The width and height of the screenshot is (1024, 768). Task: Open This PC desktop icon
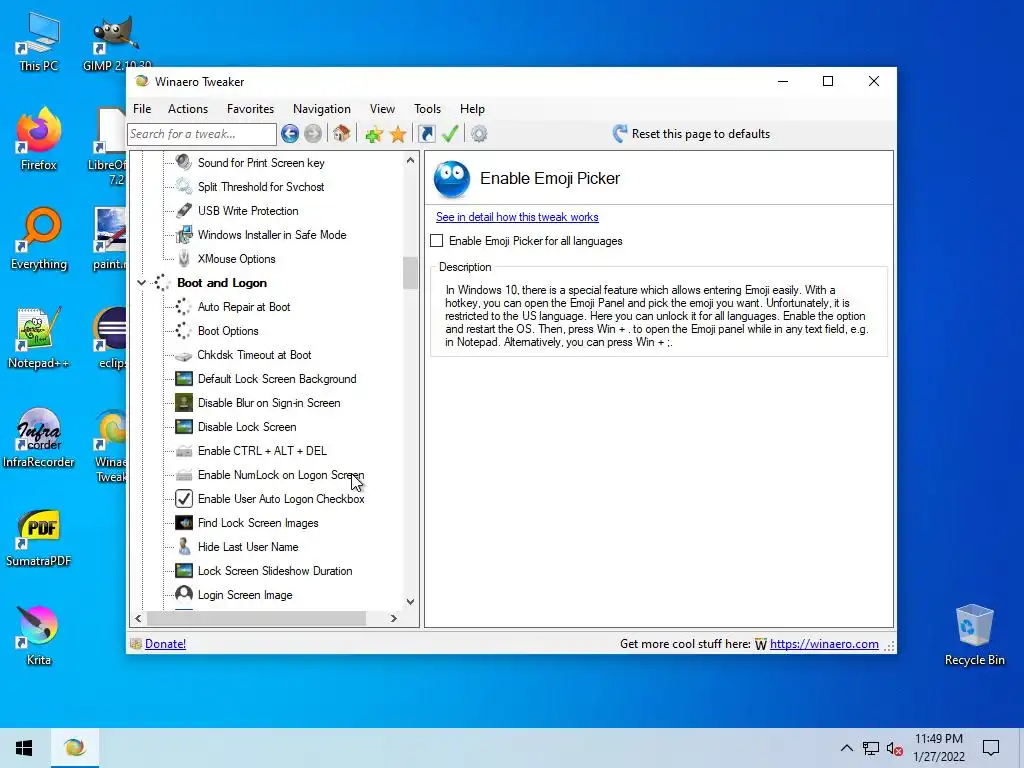coord(39,41)
